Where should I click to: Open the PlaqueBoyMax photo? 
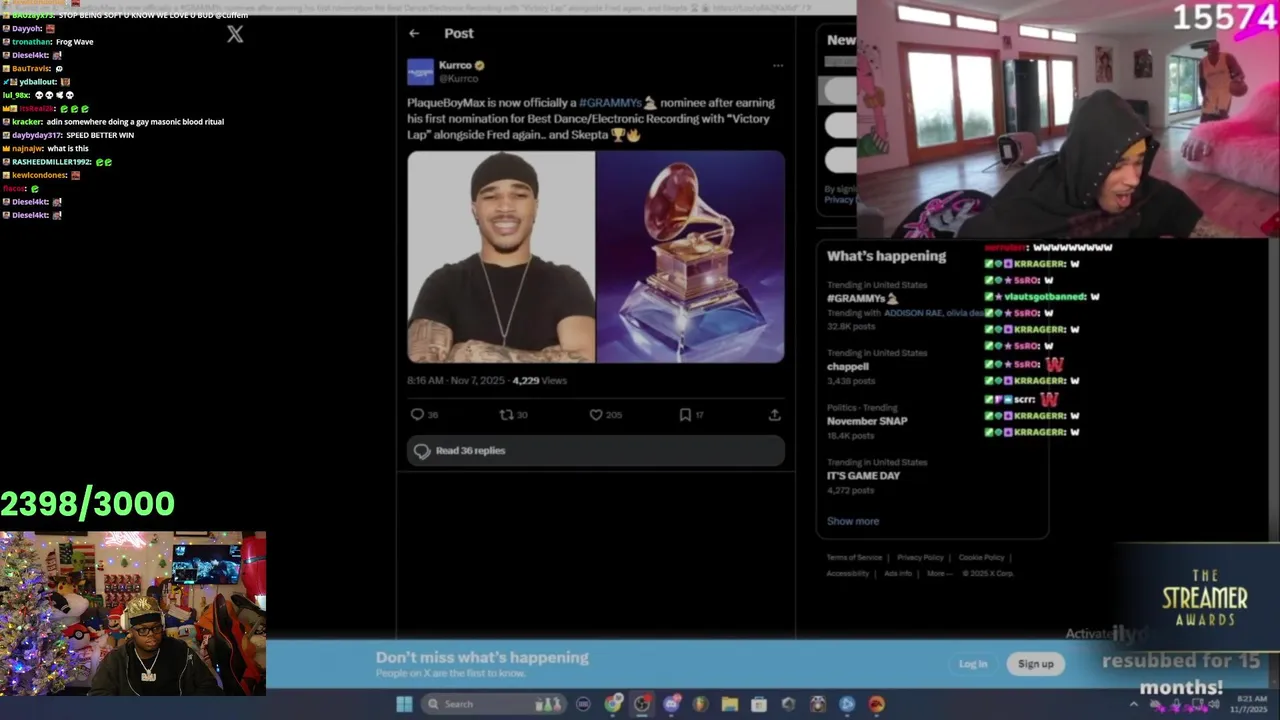501,257
